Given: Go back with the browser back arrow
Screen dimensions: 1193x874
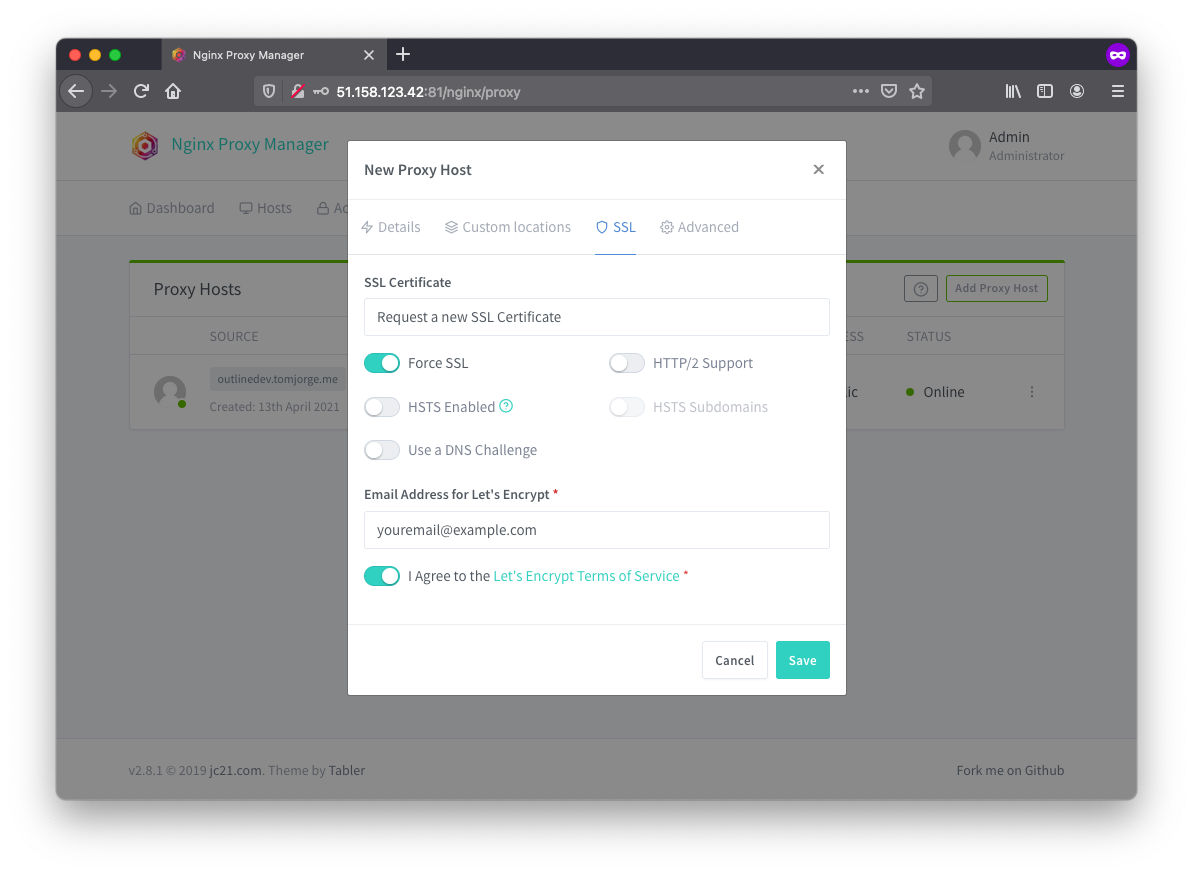Looking at the screenshot, I should point(76,92).
